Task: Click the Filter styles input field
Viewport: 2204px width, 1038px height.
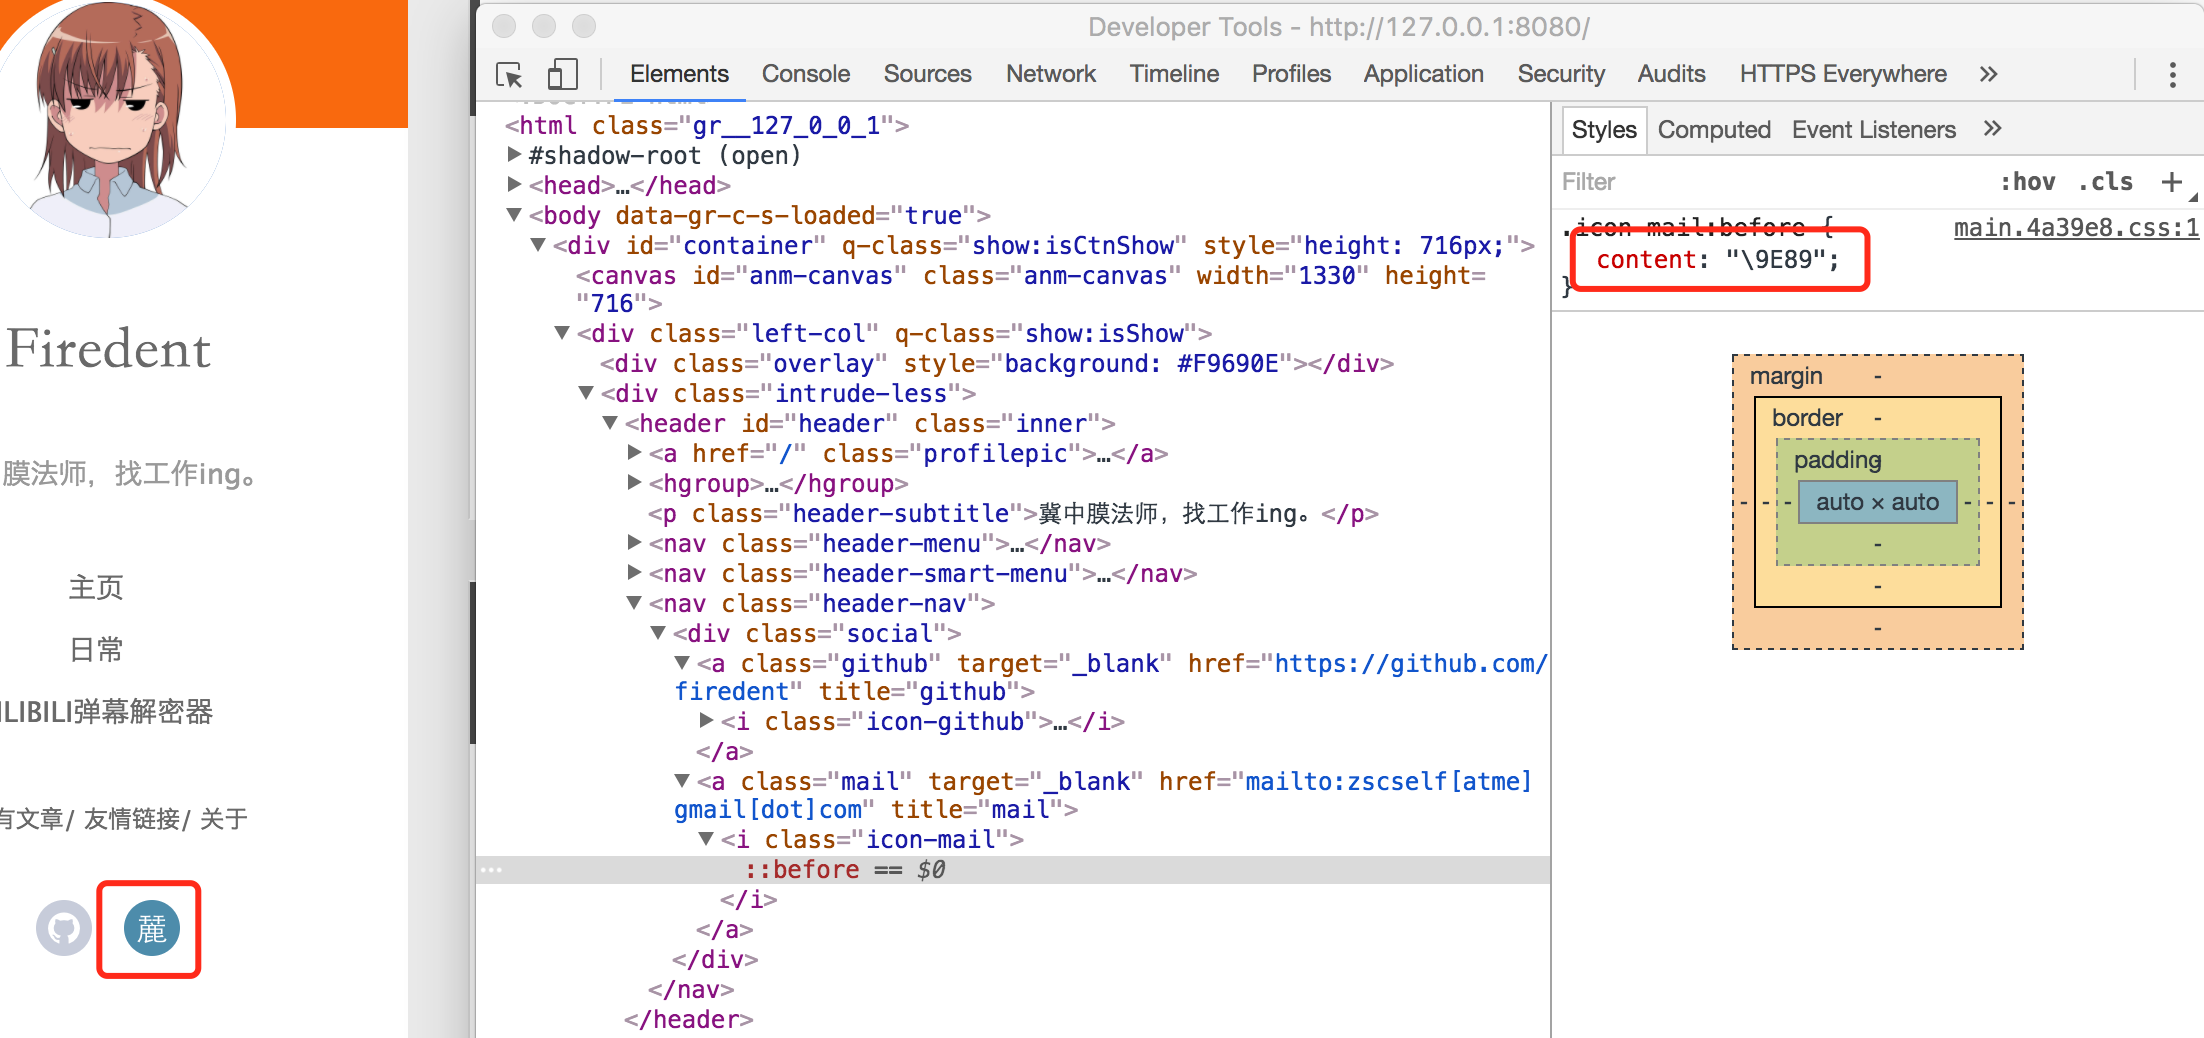Action: click(x=1760, y=182)
